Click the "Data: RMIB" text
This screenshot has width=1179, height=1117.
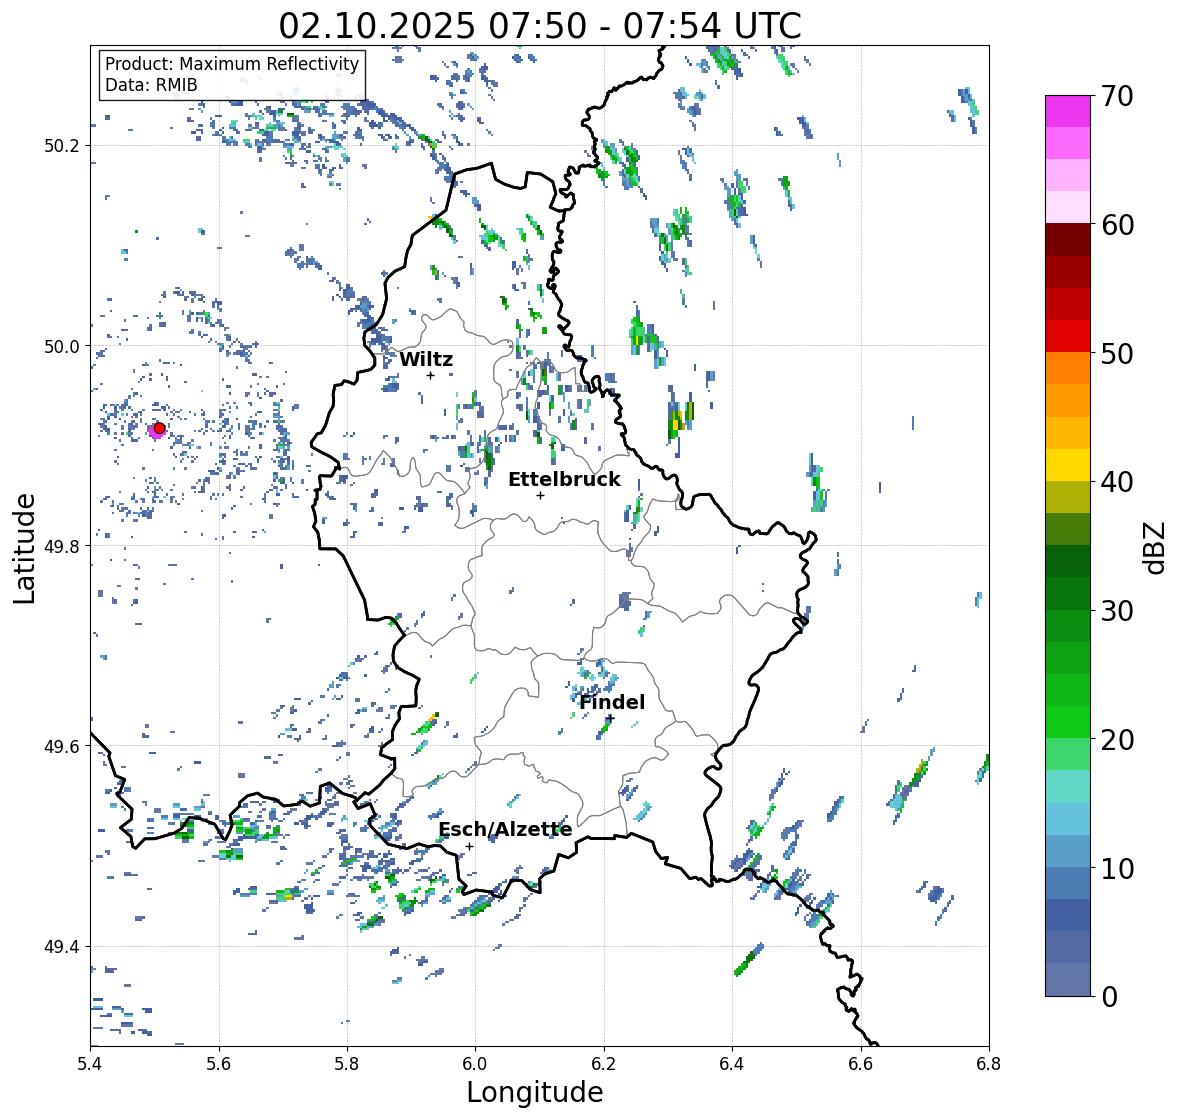(x=151, y=85)
